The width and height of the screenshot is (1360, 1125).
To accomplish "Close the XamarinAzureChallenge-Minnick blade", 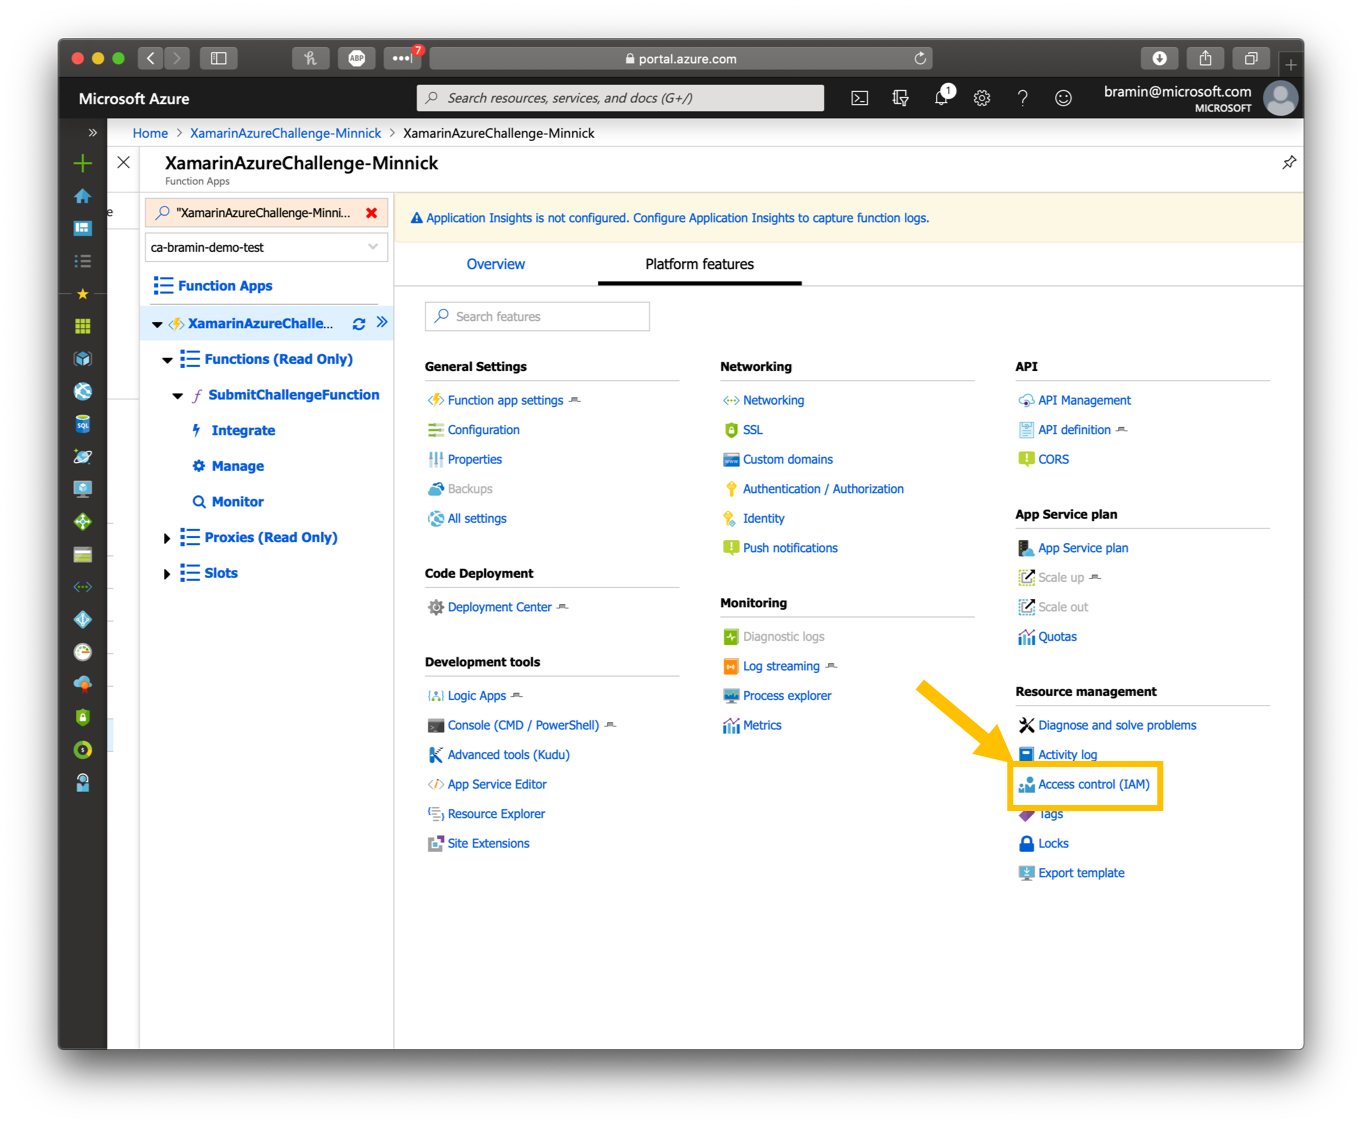I will 124,162.
